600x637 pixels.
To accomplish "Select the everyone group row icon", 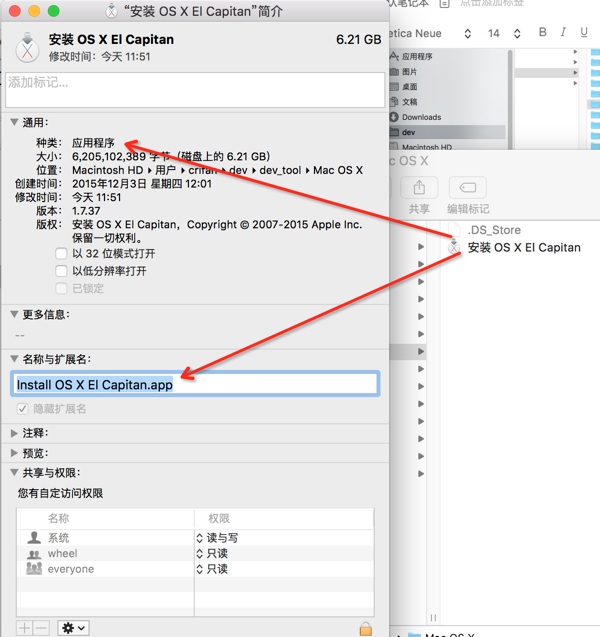I will 34,568.
